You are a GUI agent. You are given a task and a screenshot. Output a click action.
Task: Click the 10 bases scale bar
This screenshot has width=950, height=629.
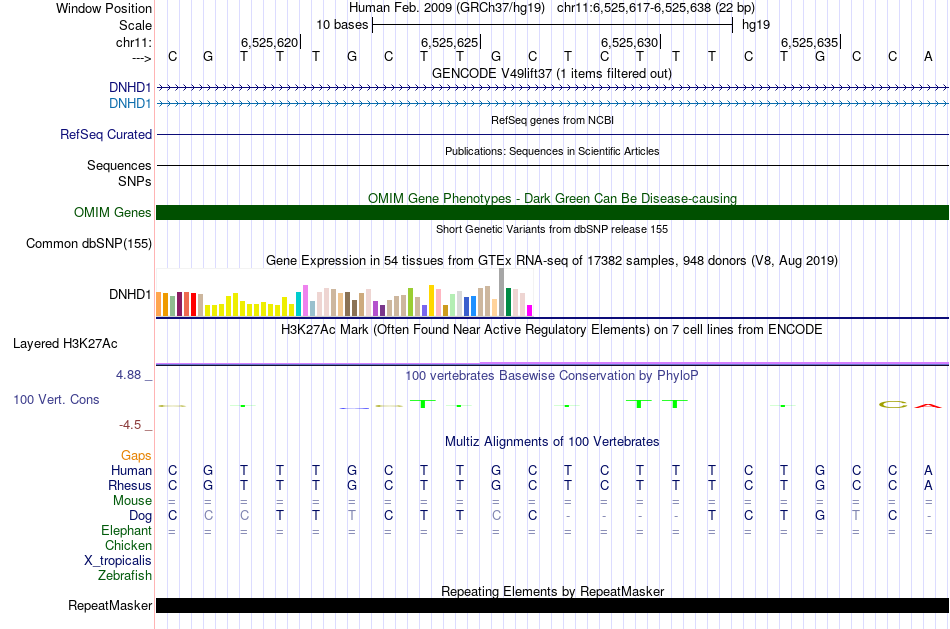click(x=552, y=24)
